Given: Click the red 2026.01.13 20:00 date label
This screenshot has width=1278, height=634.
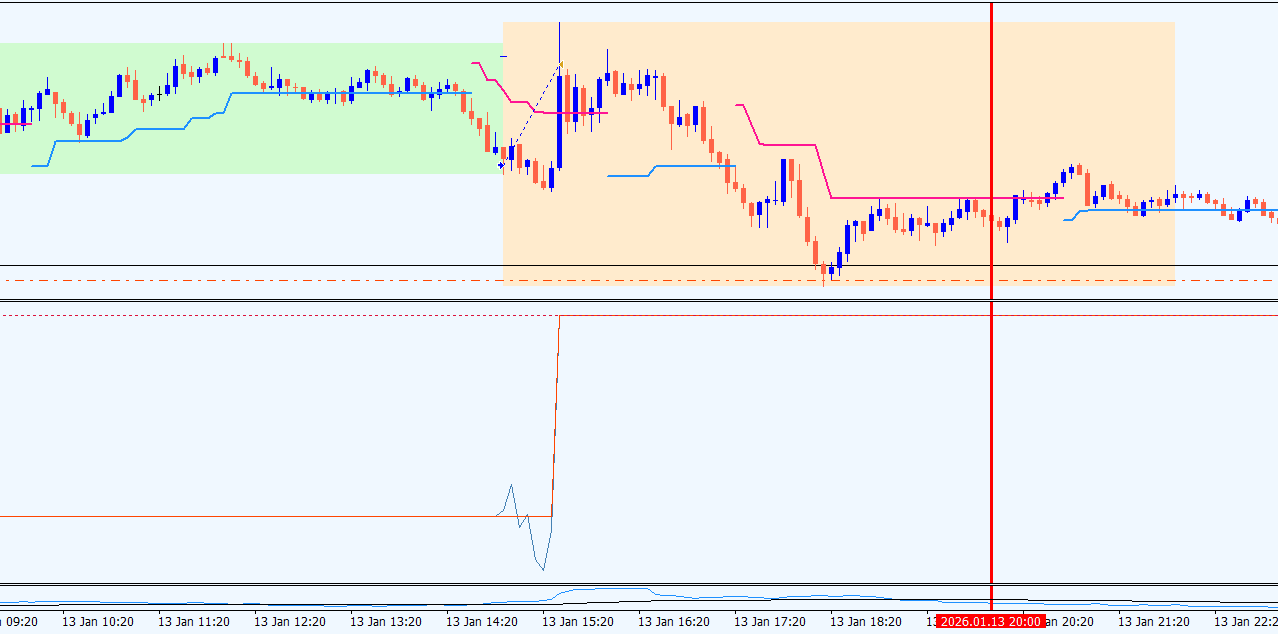Looking at the screenshot, I should 991,621.
